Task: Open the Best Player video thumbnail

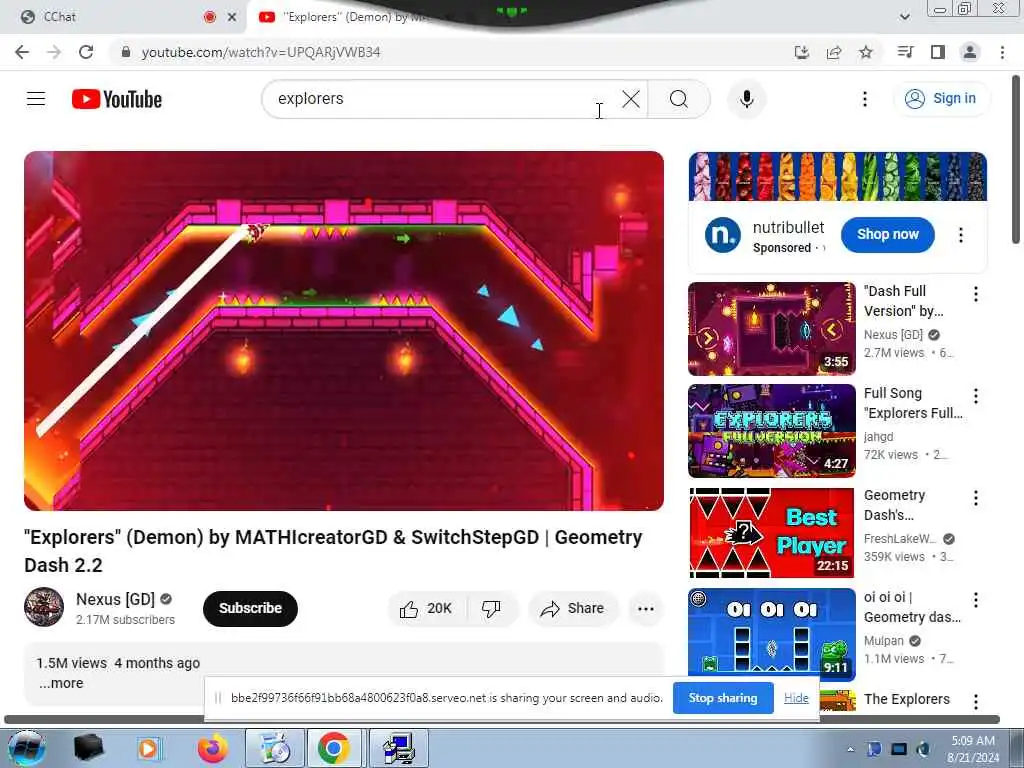Action: 771,533
